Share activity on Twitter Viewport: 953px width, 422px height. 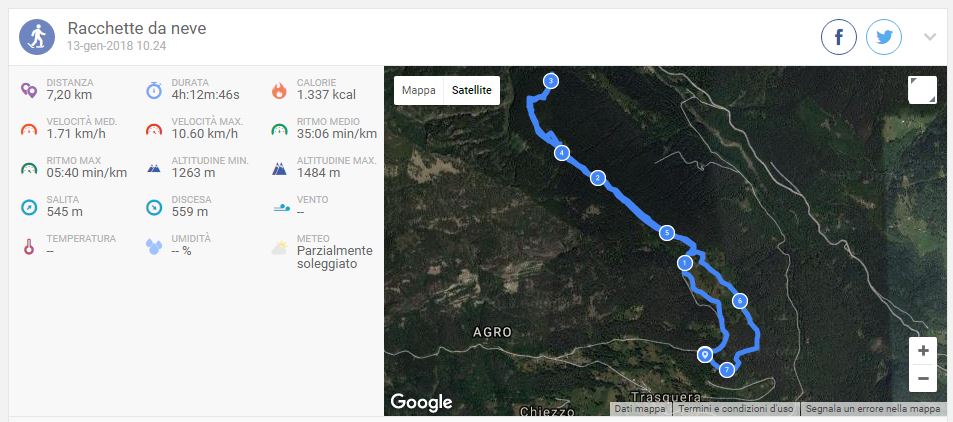tap(884, 38)
